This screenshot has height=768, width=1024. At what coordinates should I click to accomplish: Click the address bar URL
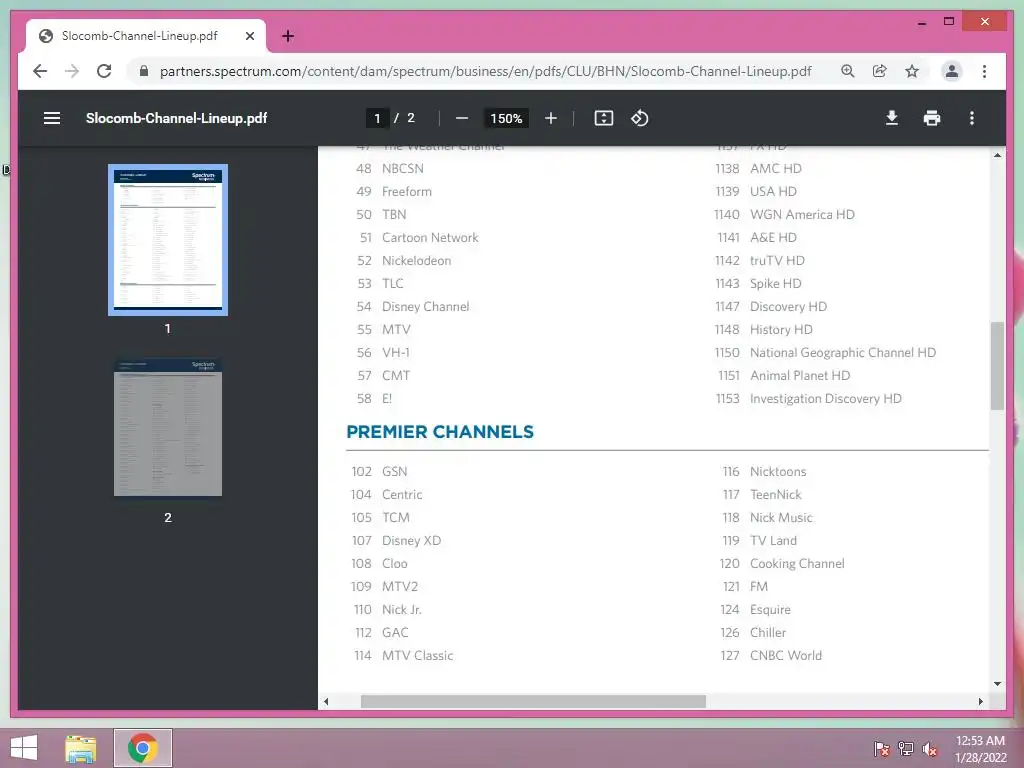pyautogui.click(x=485, y=71)
